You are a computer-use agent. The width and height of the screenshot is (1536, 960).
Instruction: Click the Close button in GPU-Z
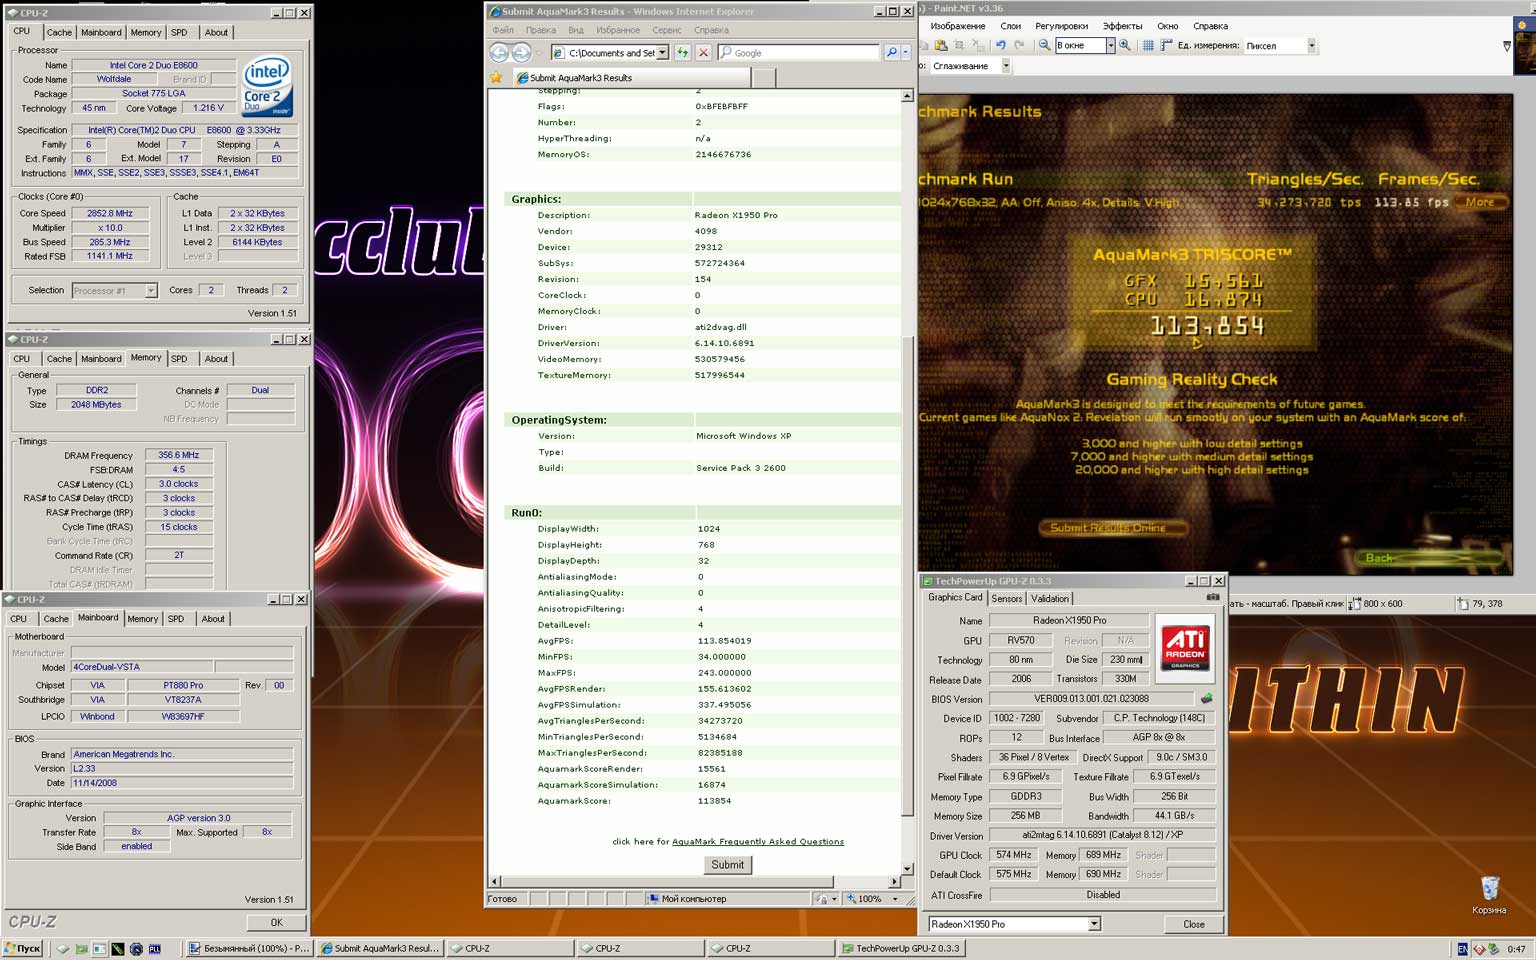point(1194,924)
